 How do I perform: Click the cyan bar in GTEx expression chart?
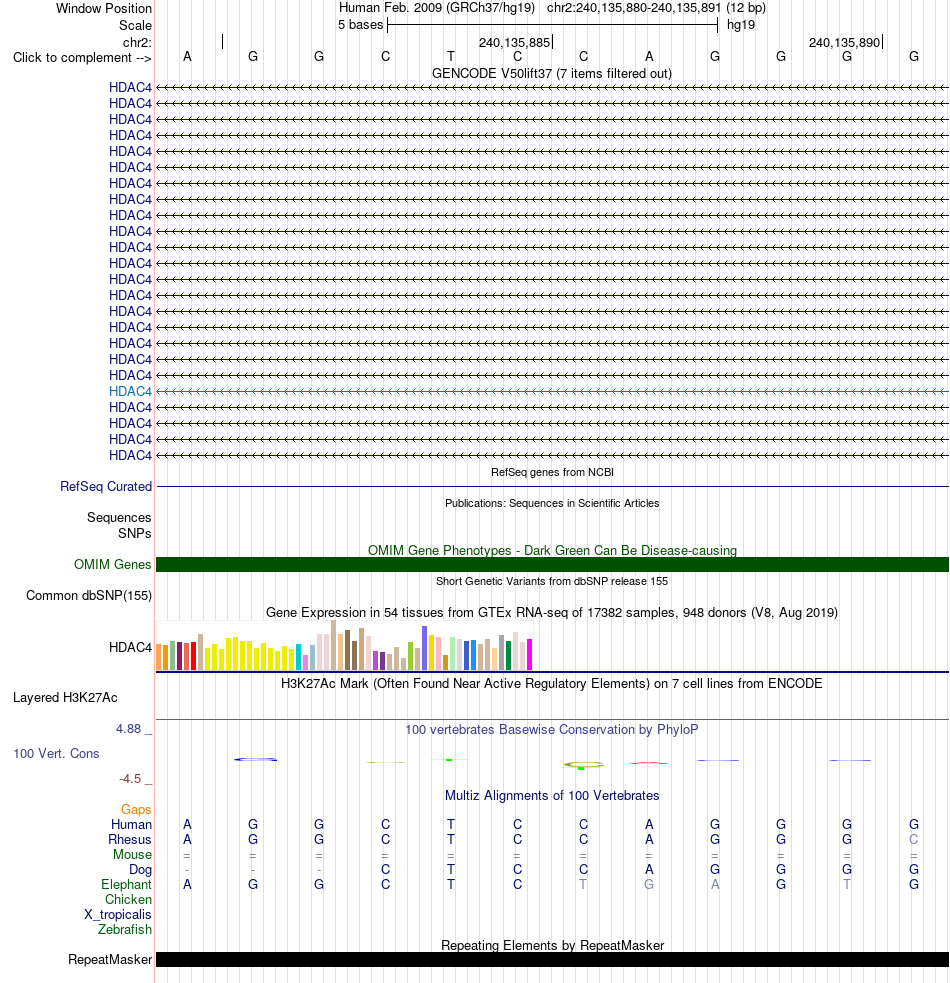pos(298,657)
